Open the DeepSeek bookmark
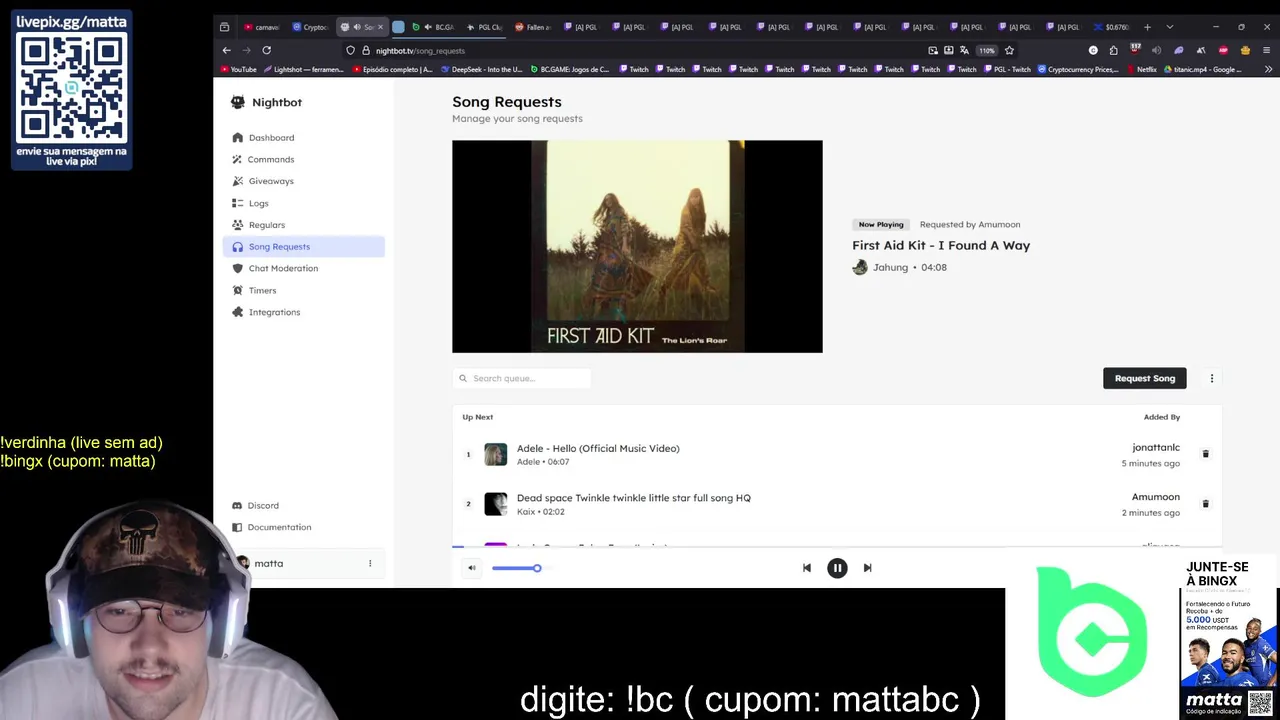 [482, 70]
